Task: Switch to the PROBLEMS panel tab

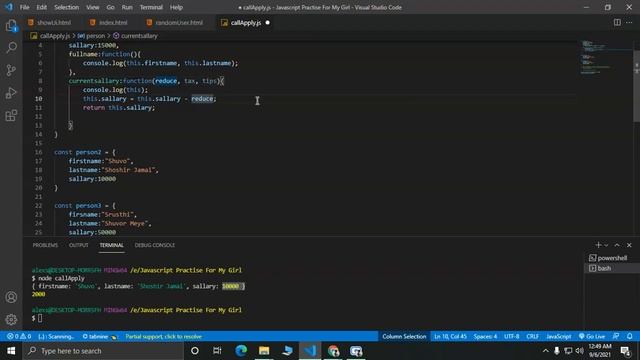Action: (45, 245)
